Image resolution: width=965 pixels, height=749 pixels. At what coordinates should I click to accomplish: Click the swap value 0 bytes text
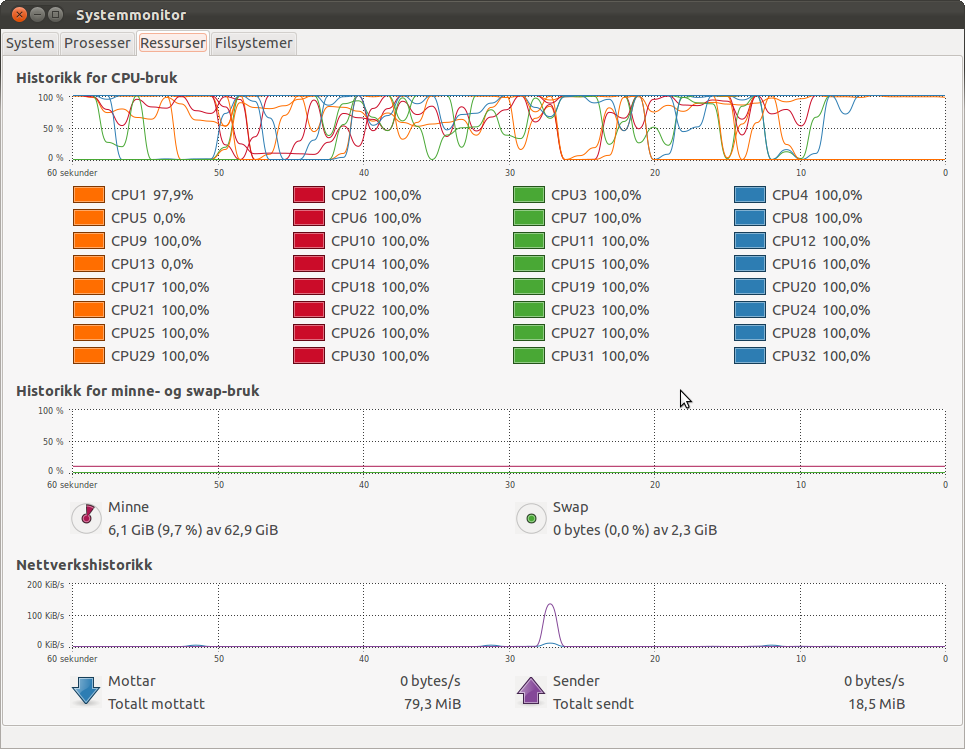635,530
